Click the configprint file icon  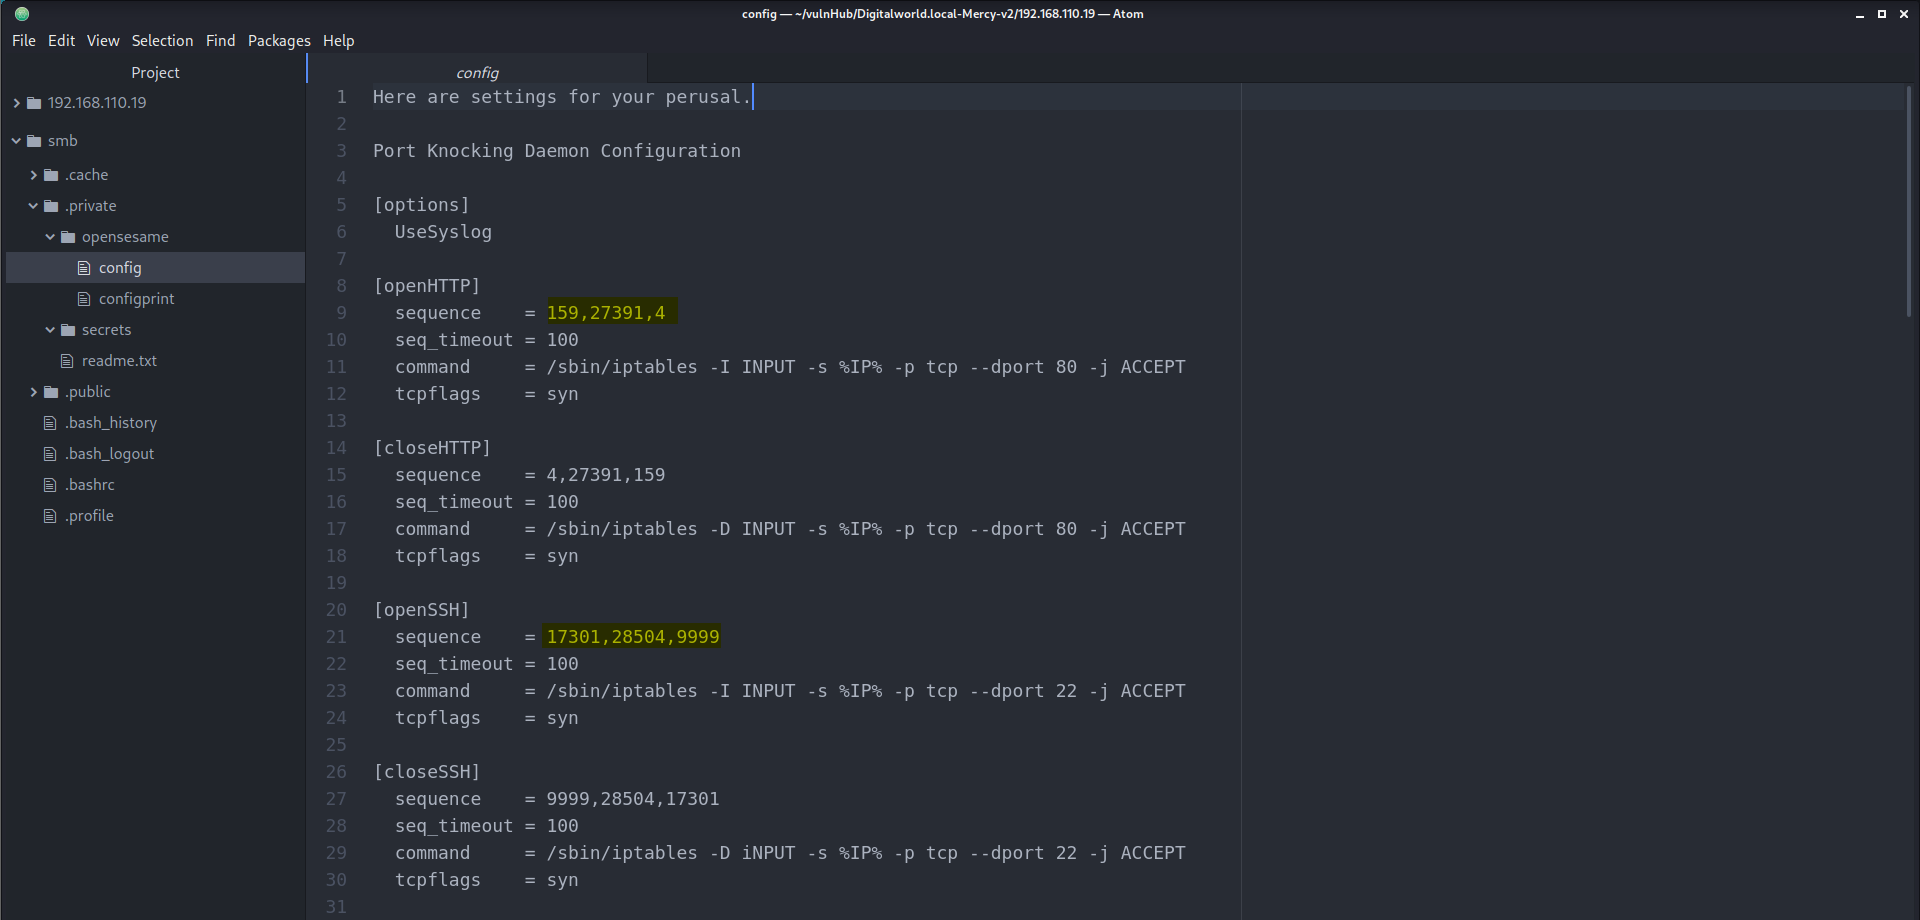point(84,299)
